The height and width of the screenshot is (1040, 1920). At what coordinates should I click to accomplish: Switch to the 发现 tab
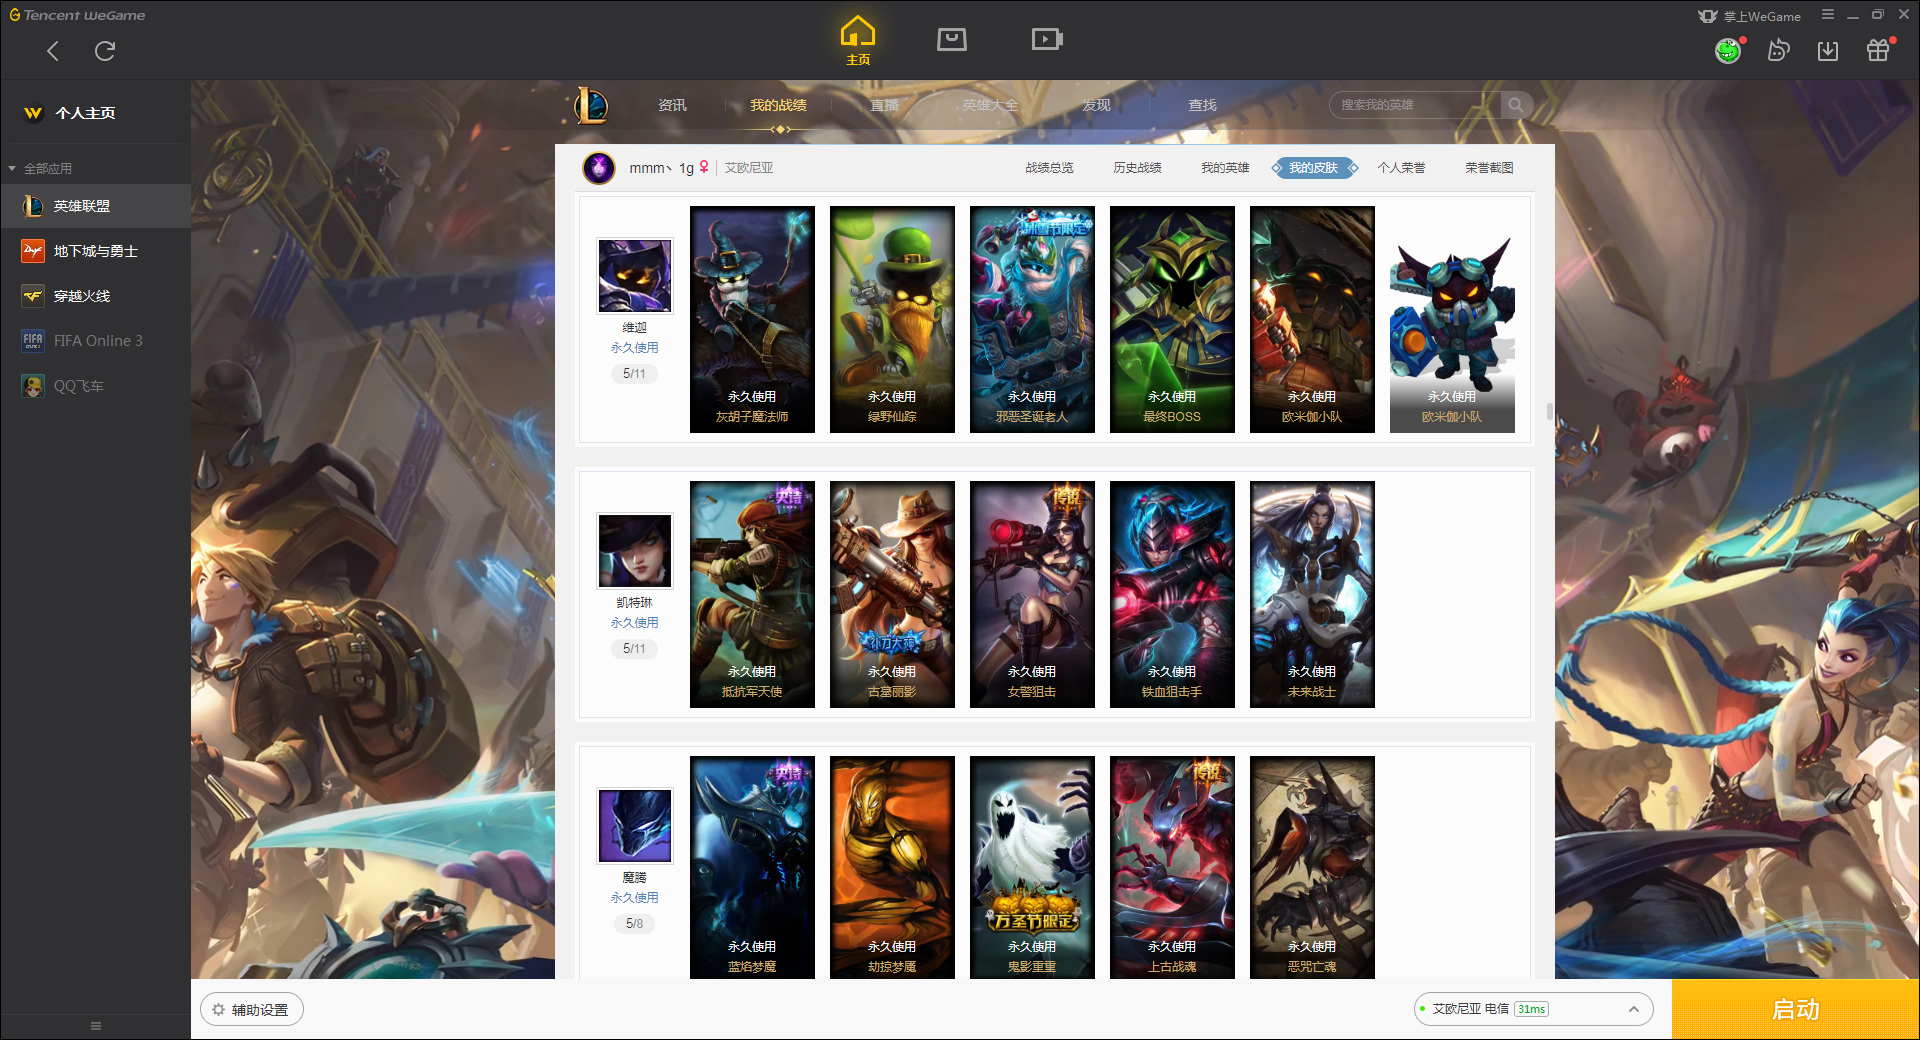pos(1096,105)
